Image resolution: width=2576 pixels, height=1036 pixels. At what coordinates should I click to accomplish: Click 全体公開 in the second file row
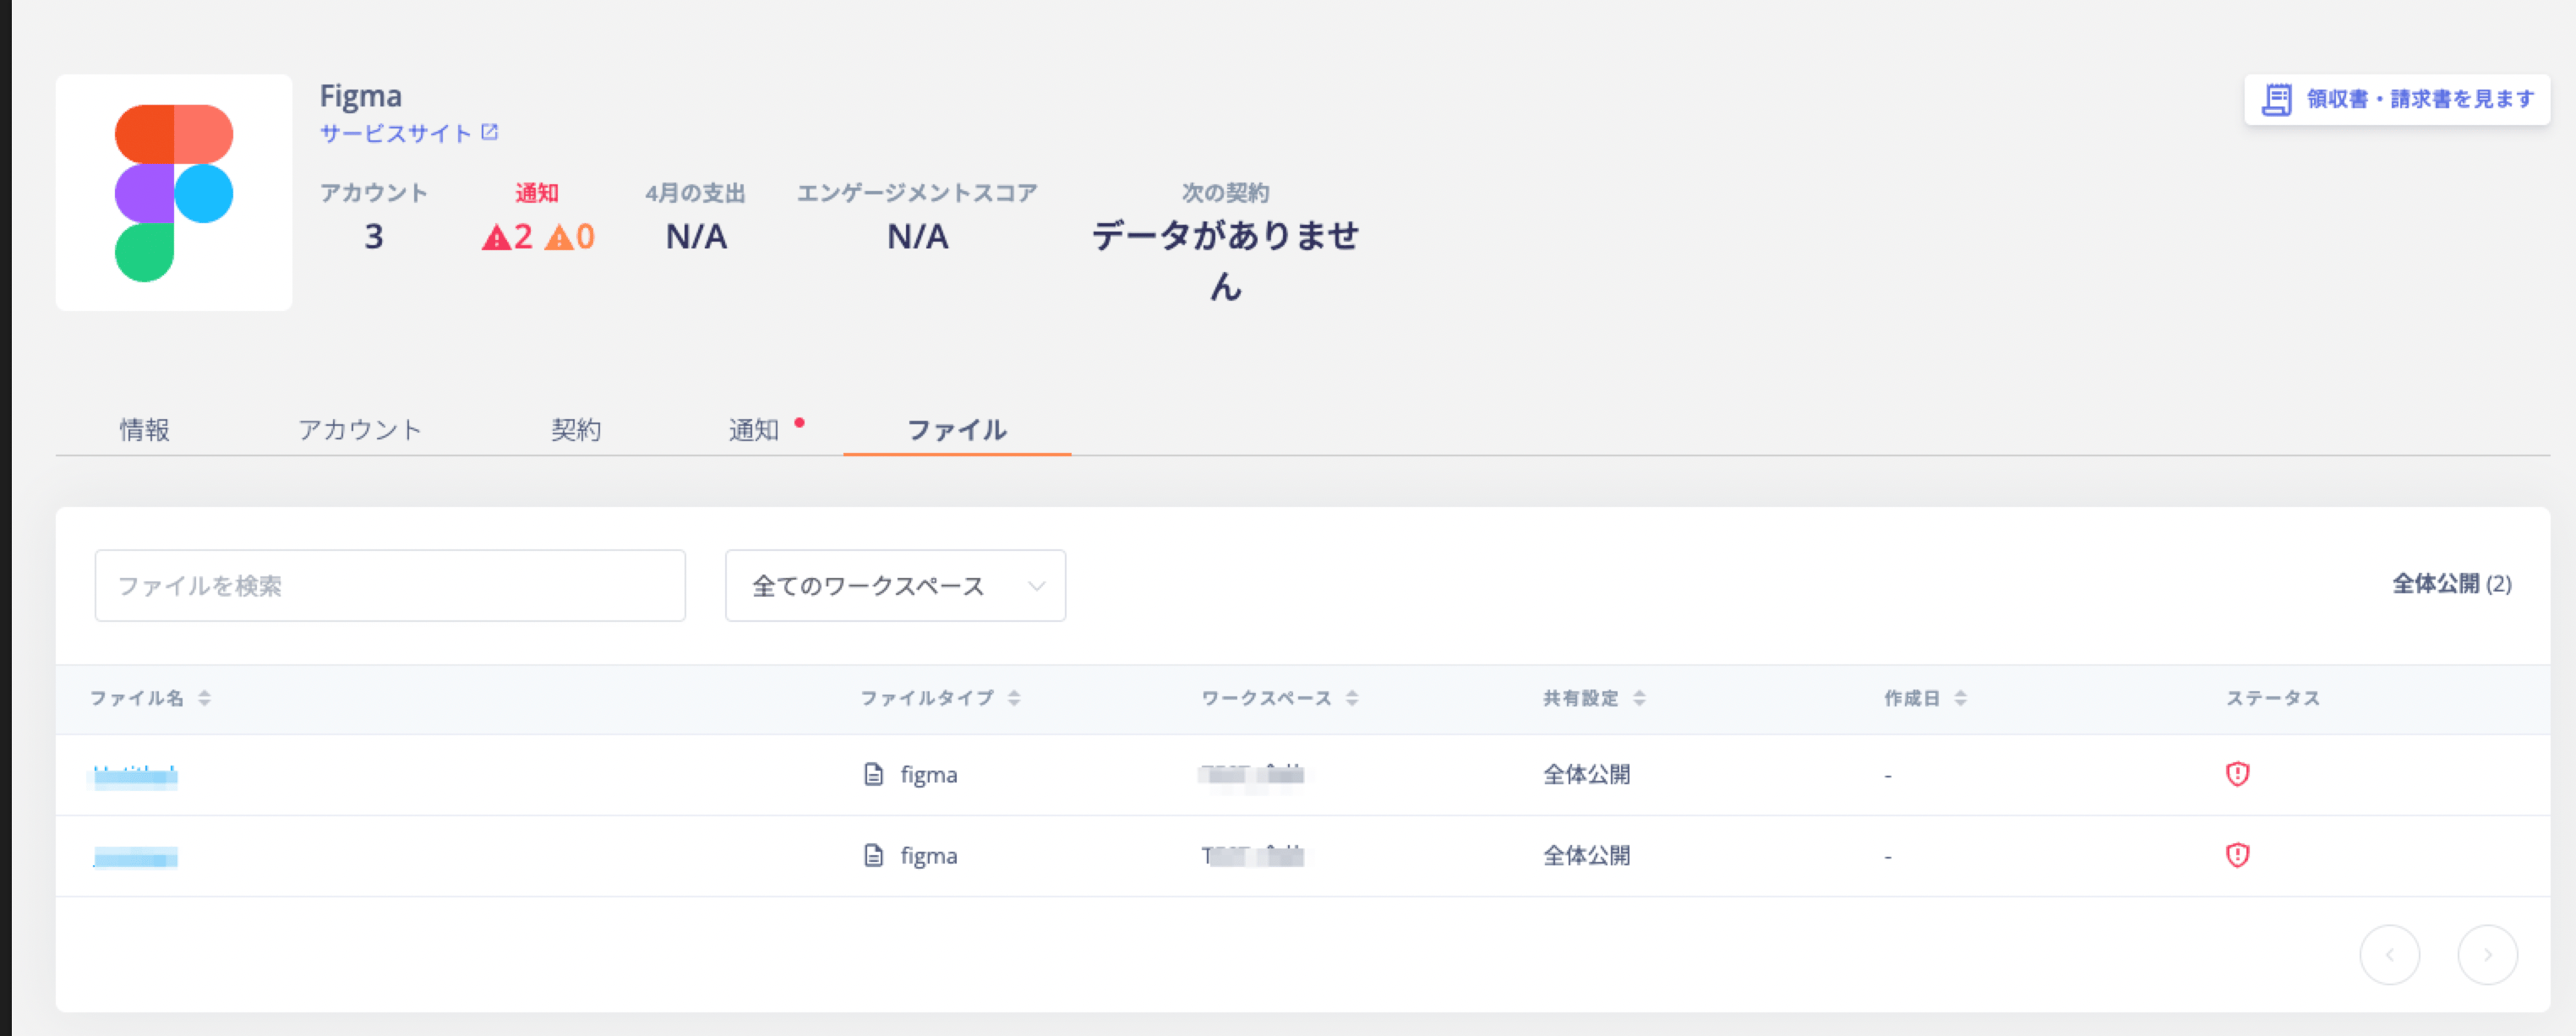(1586, 856)
